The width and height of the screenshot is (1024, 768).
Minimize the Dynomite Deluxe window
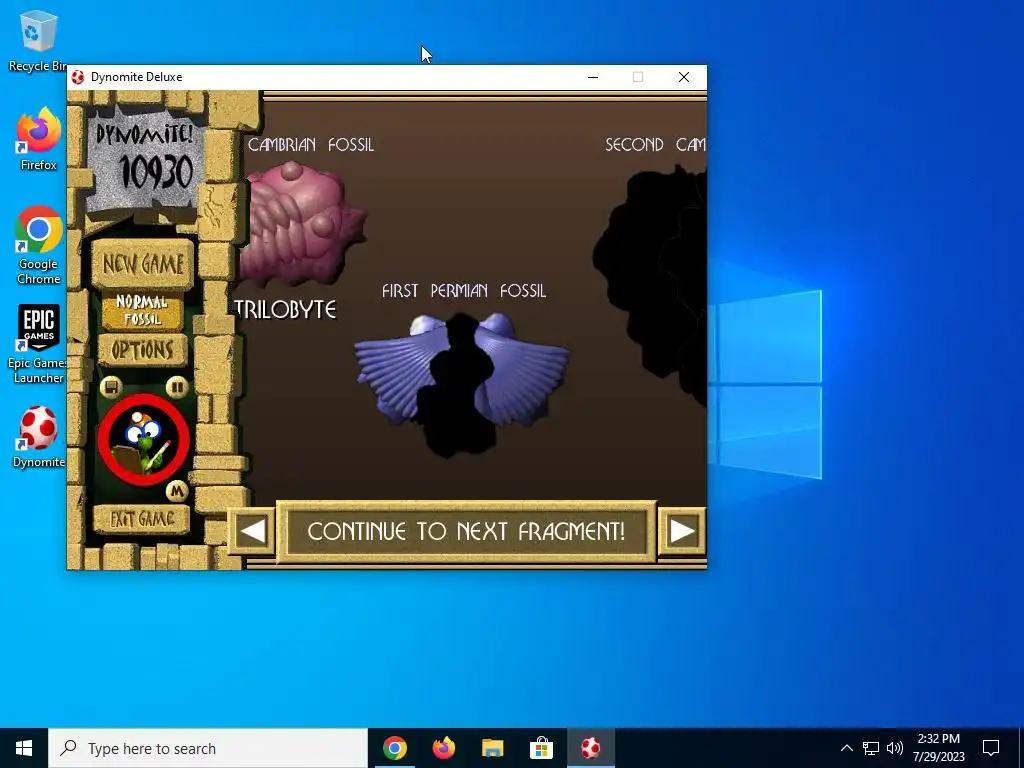pyautogui.click(x=593, y=77)
